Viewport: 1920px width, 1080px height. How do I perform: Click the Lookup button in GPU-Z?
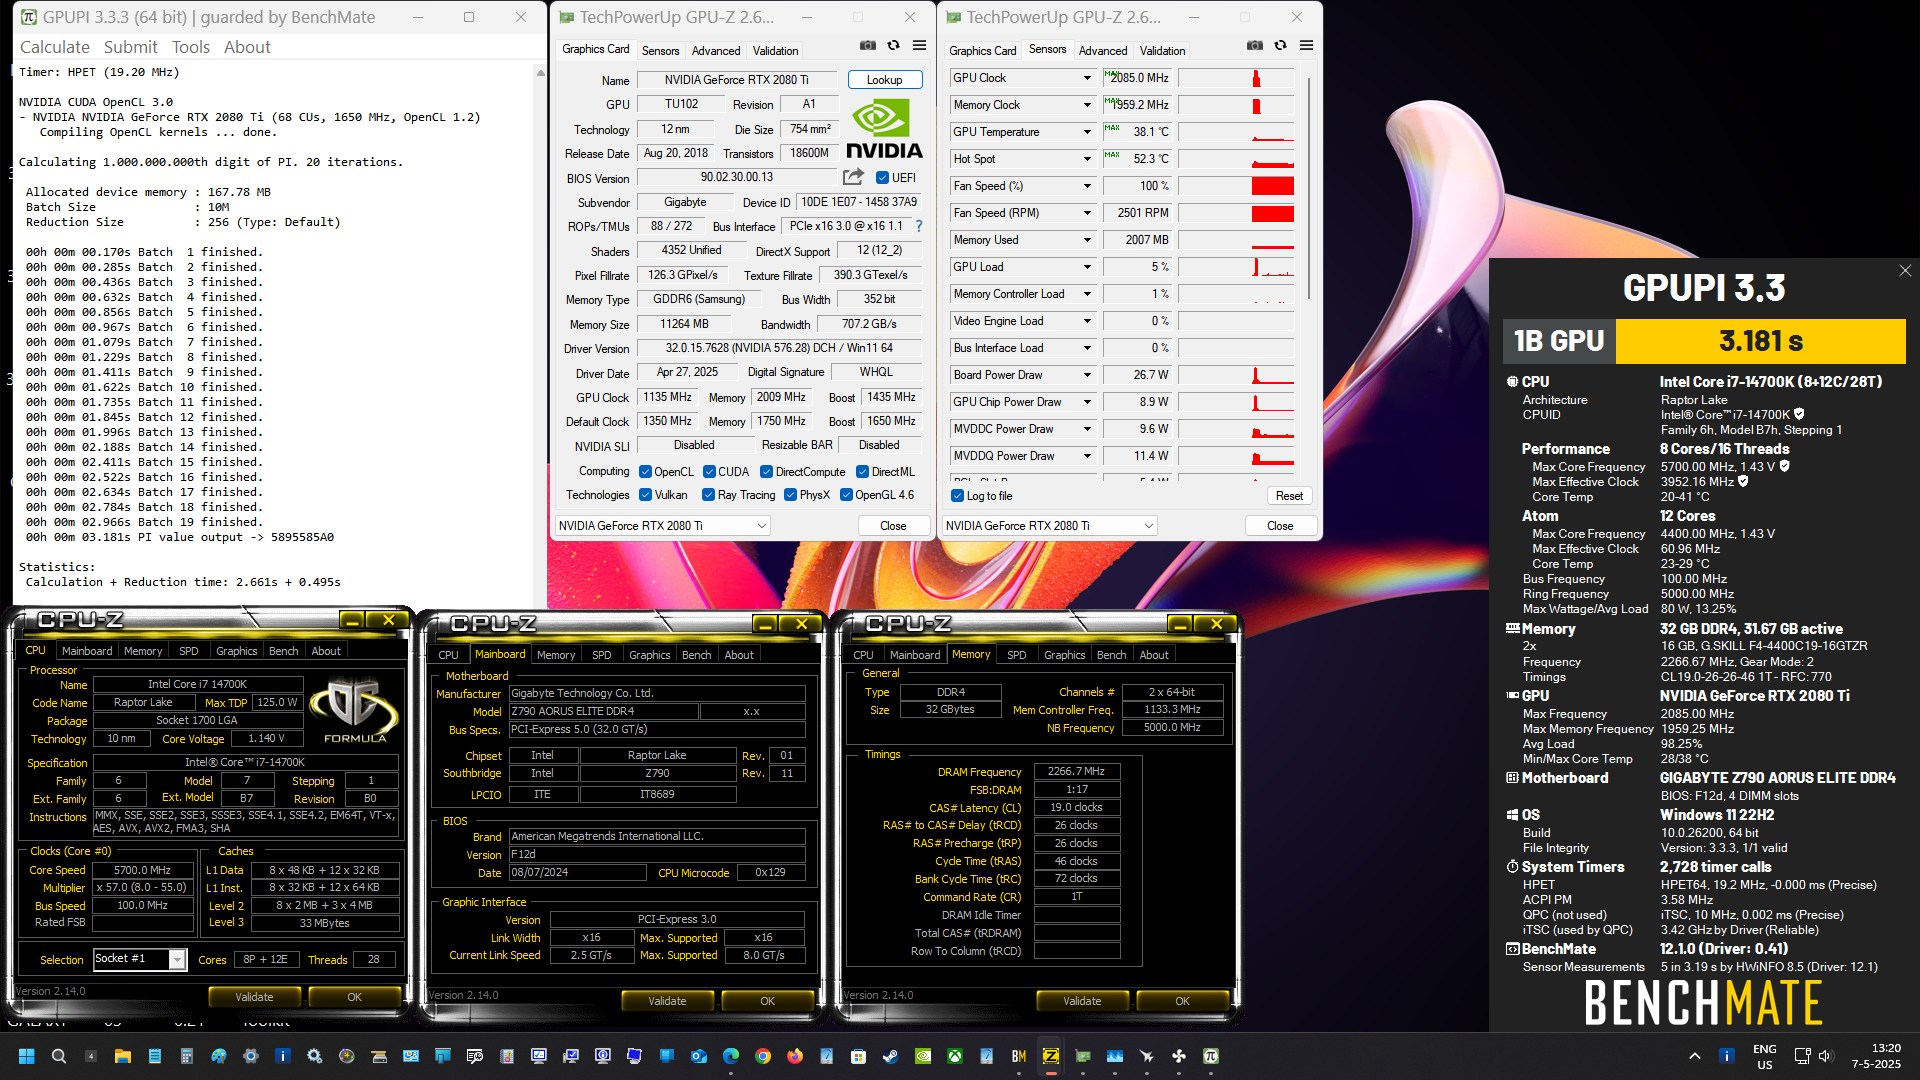884,80
